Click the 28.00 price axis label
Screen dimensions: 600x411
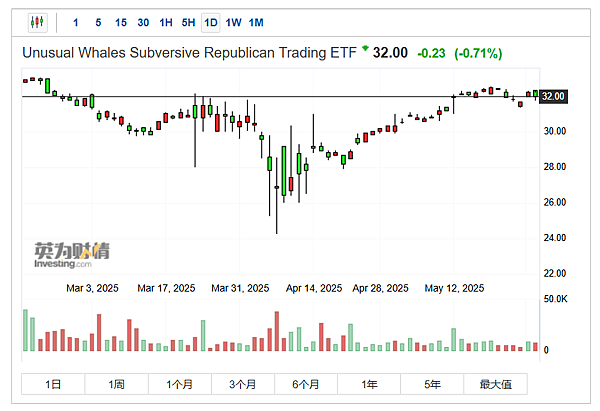pyautogui.click(x=555, y=167)
